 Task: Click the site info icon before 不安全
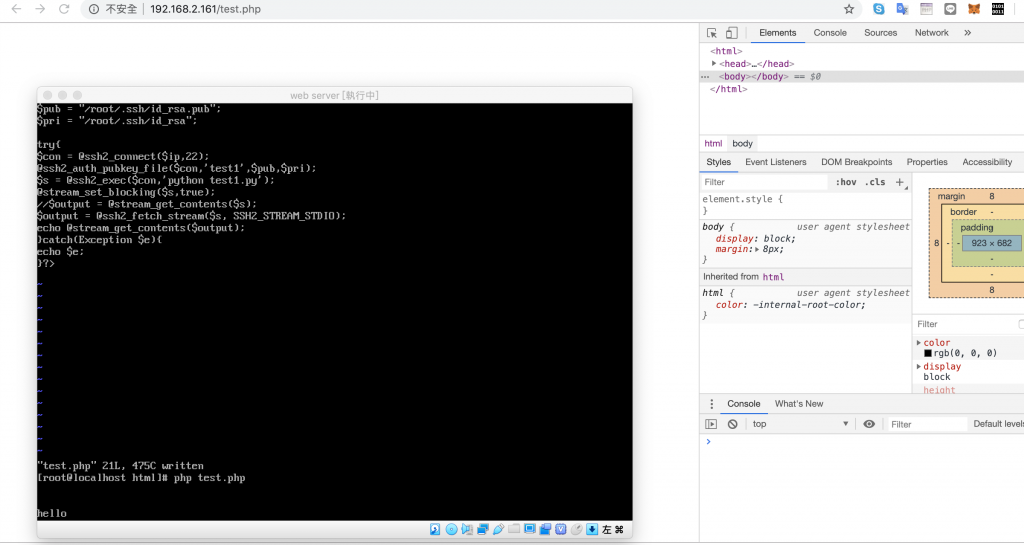[x=94, y=9]
